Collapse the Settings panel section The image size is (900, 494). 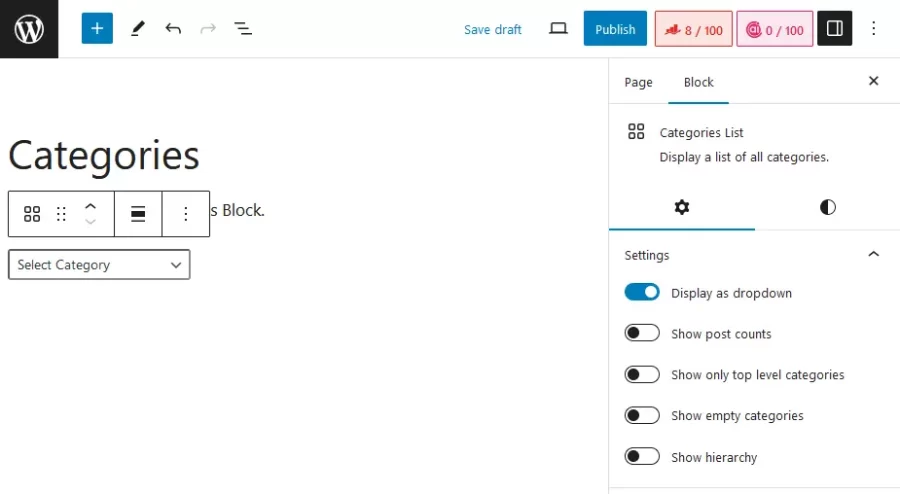[x=873, y=254]
